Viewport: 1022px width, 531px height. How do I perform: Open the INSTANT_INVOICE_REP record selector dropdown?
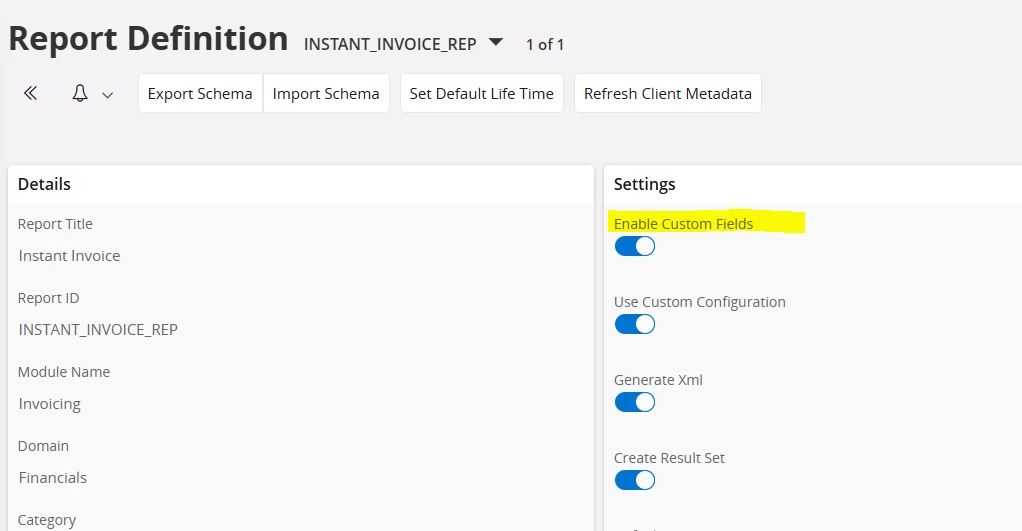[496, 43]
